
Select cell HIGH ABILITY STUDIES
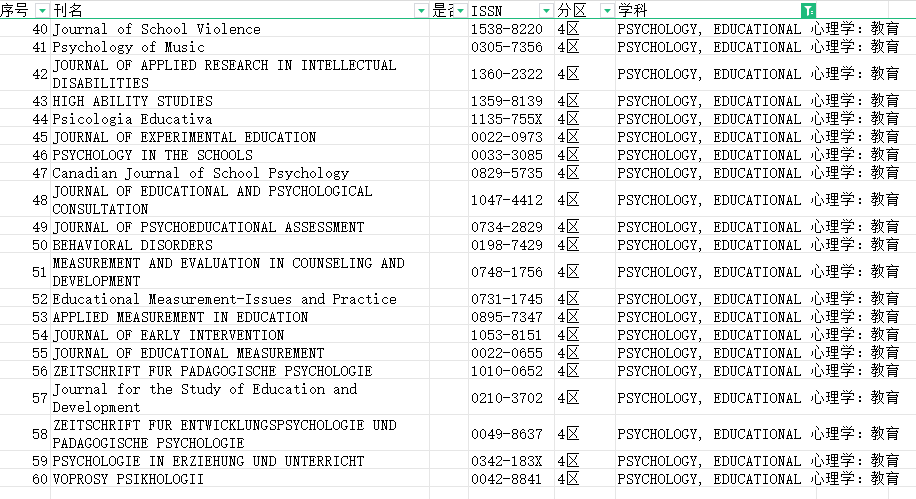point(240,101)
